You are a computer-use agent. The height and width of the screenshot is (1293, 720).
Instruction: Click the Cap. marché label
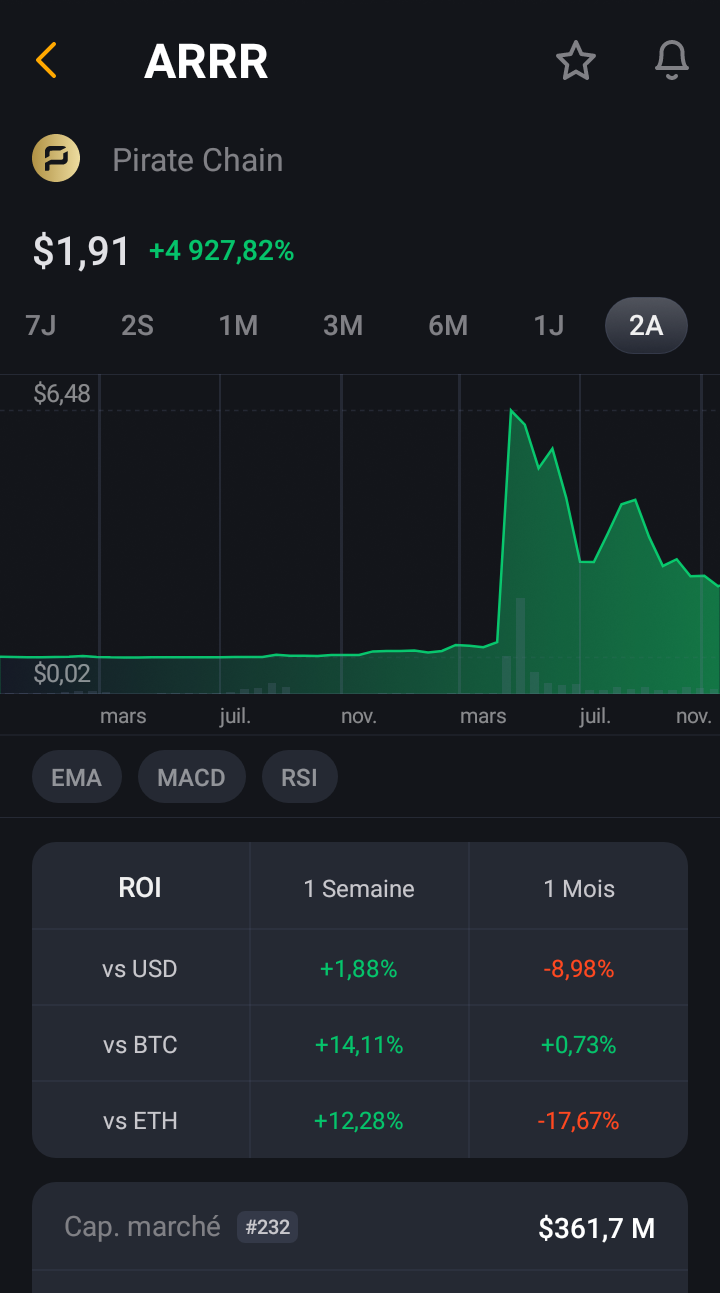pos(142,1227)
